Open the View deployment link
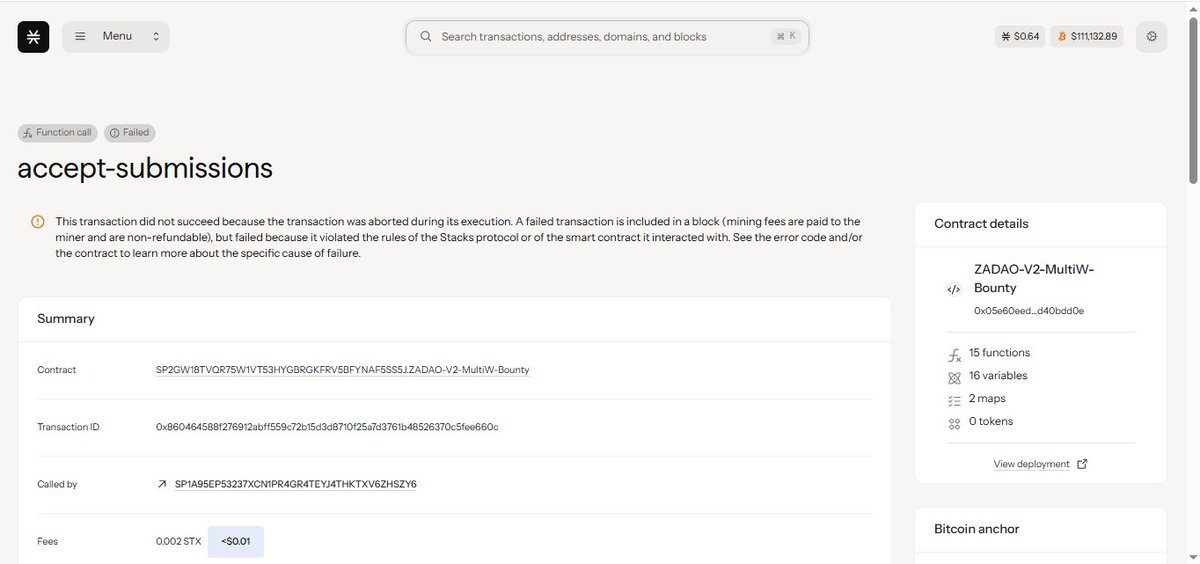Image resolution: width=1200 pixels, height=564 pixels. tap(1031, 464)
